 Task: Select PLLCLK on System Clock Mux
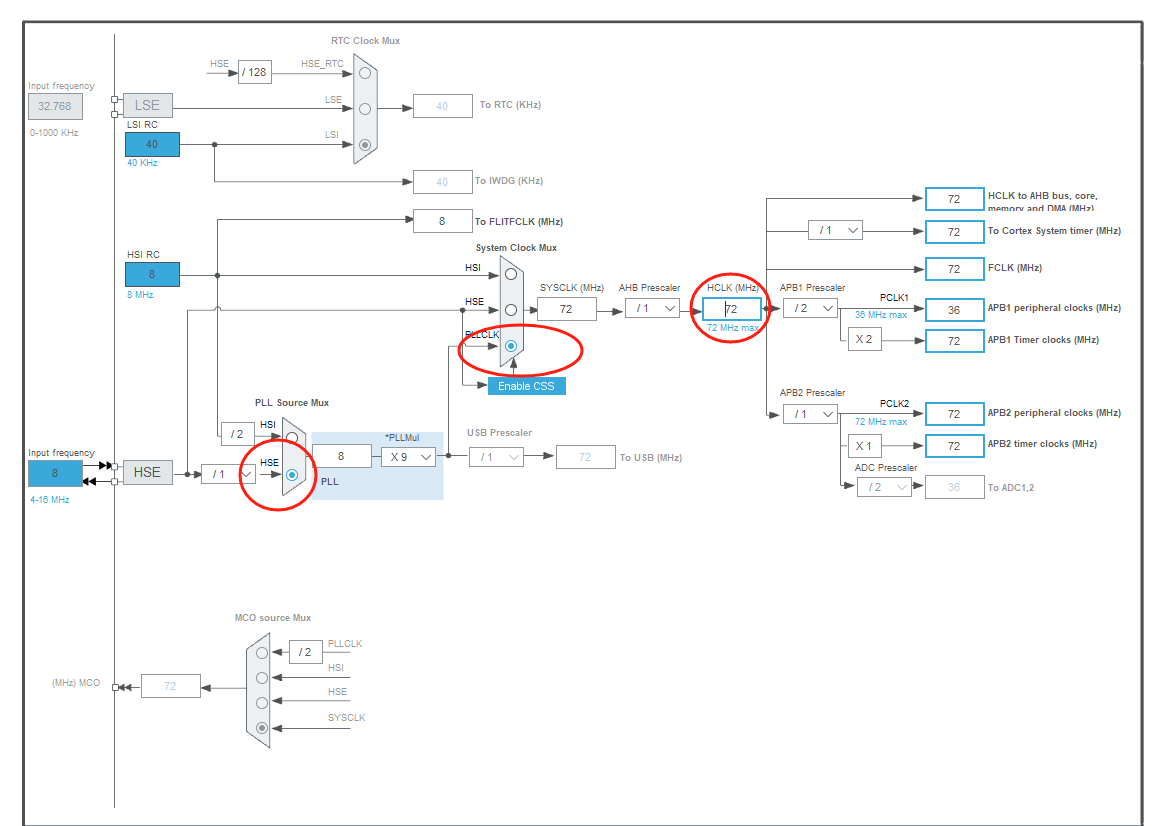point(511,346)
